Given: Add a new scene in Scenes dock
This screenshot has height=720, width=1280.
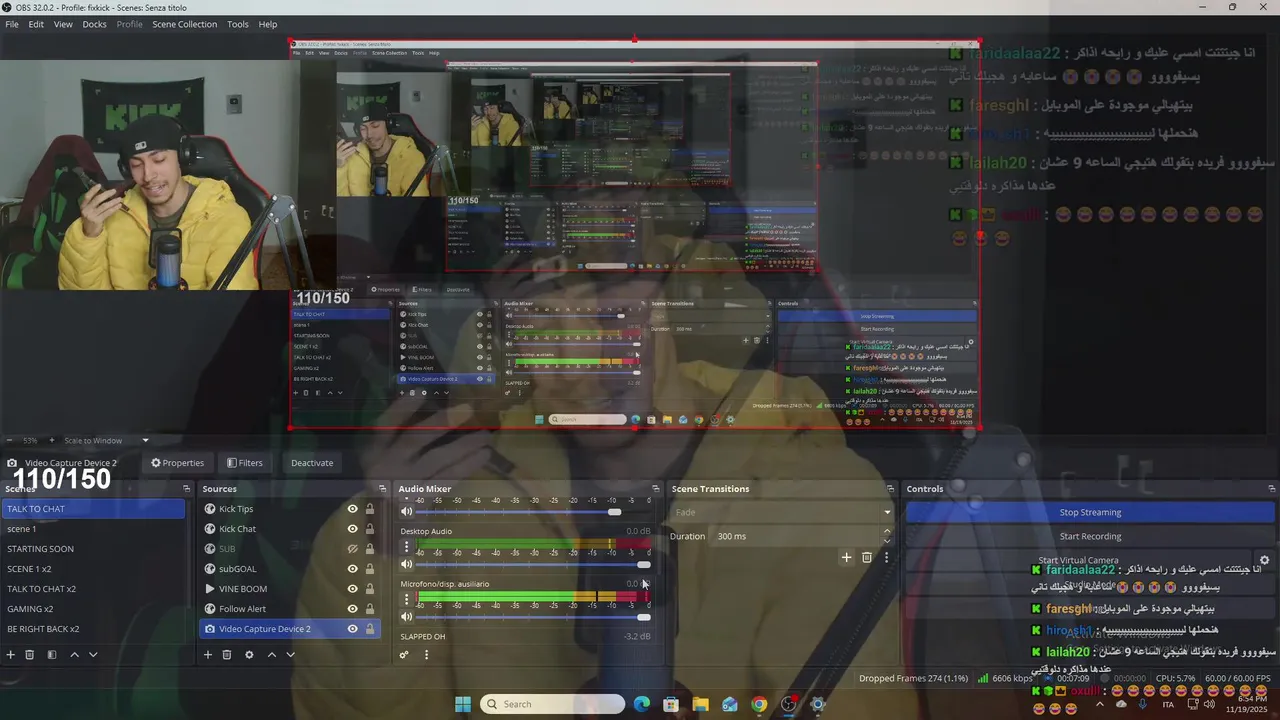Looking at the screenshot, I should point(11,655).
